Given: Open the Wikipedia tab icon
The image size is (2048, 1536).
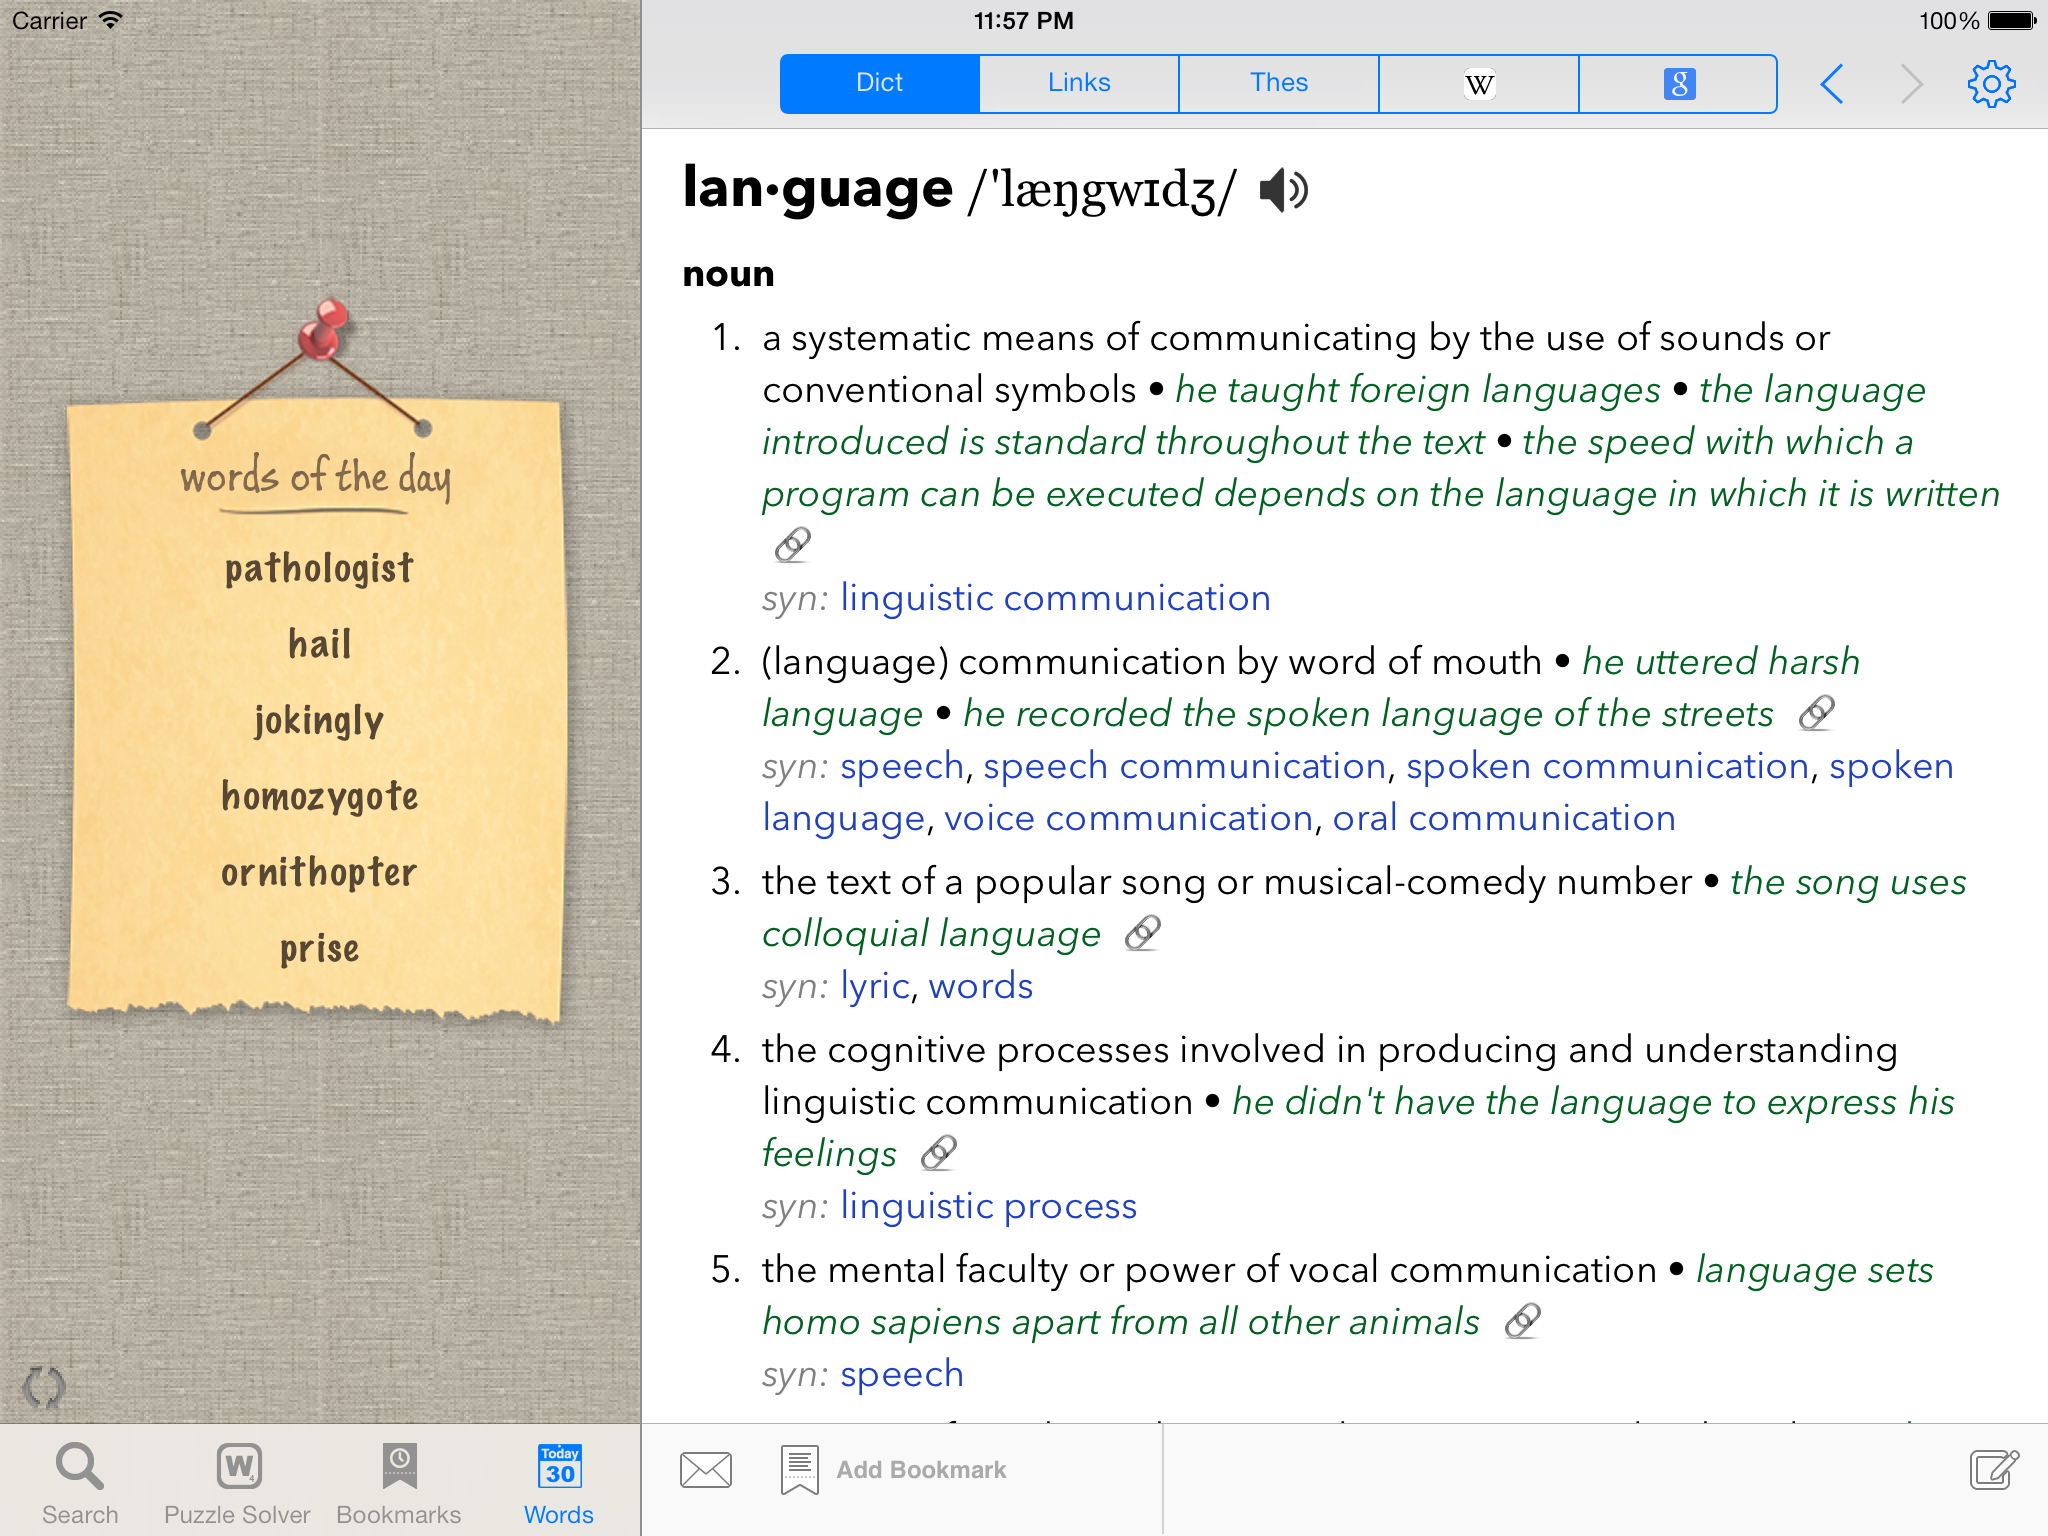Looking at the screenshot, I should [x=1479, y=84].
